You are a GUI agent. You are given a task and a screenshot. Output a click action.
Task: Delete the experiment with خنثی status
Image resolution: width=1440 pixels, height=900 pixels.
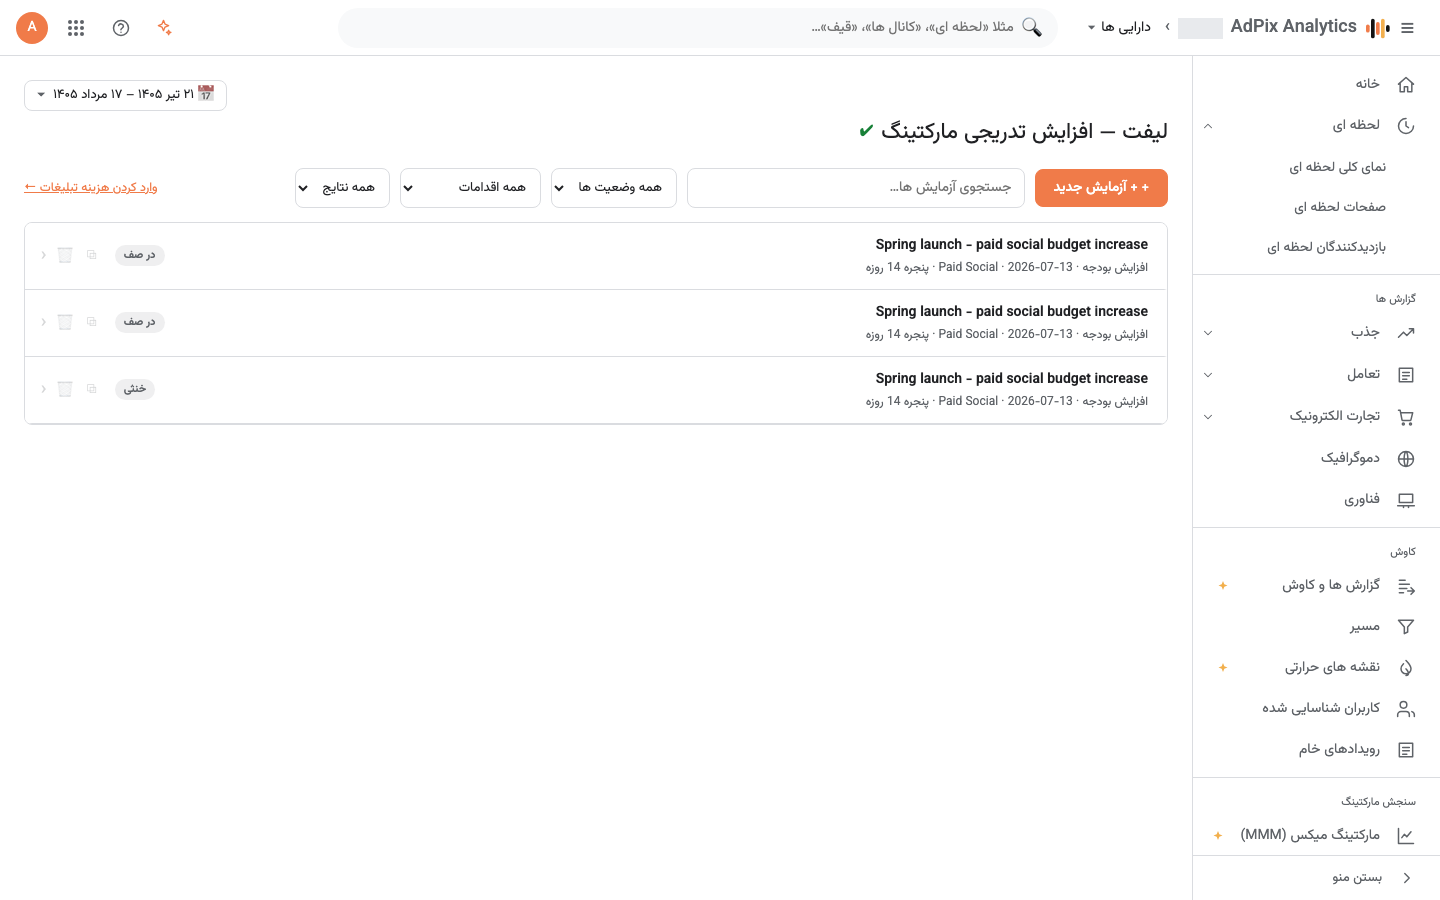65,389
